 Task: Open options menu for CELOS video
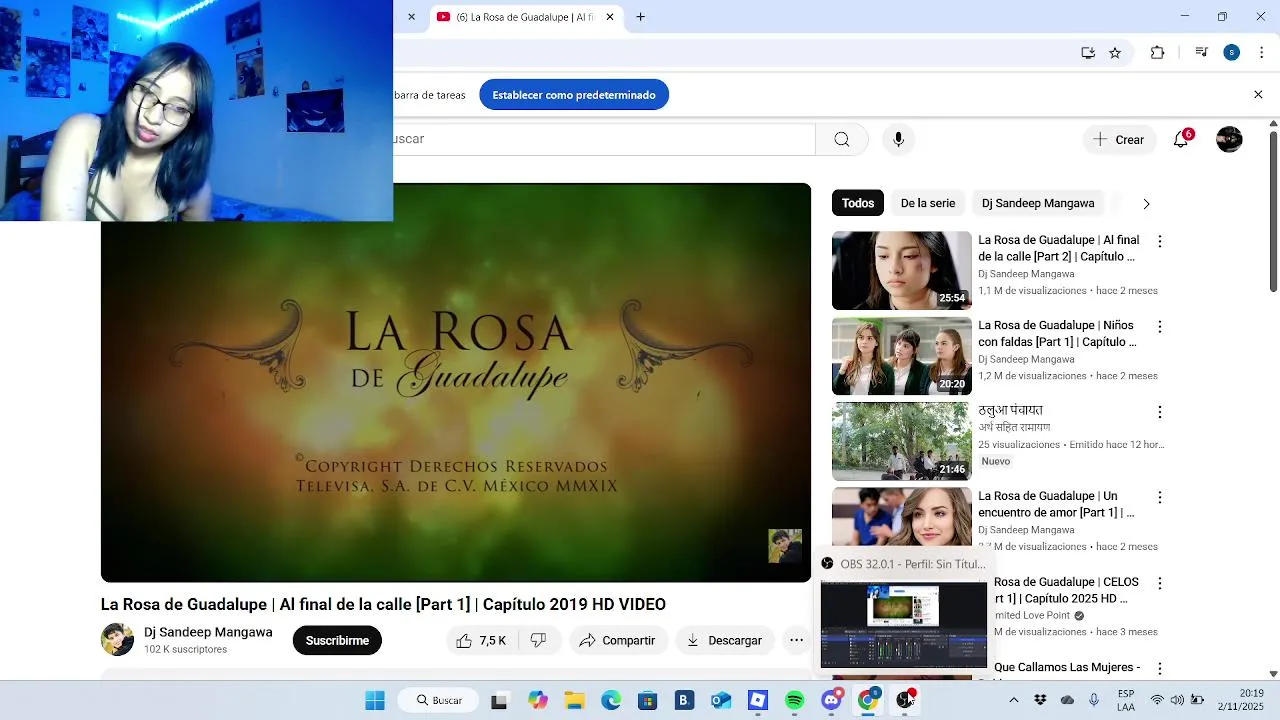pyautogui.click(x=1160, y=583)
